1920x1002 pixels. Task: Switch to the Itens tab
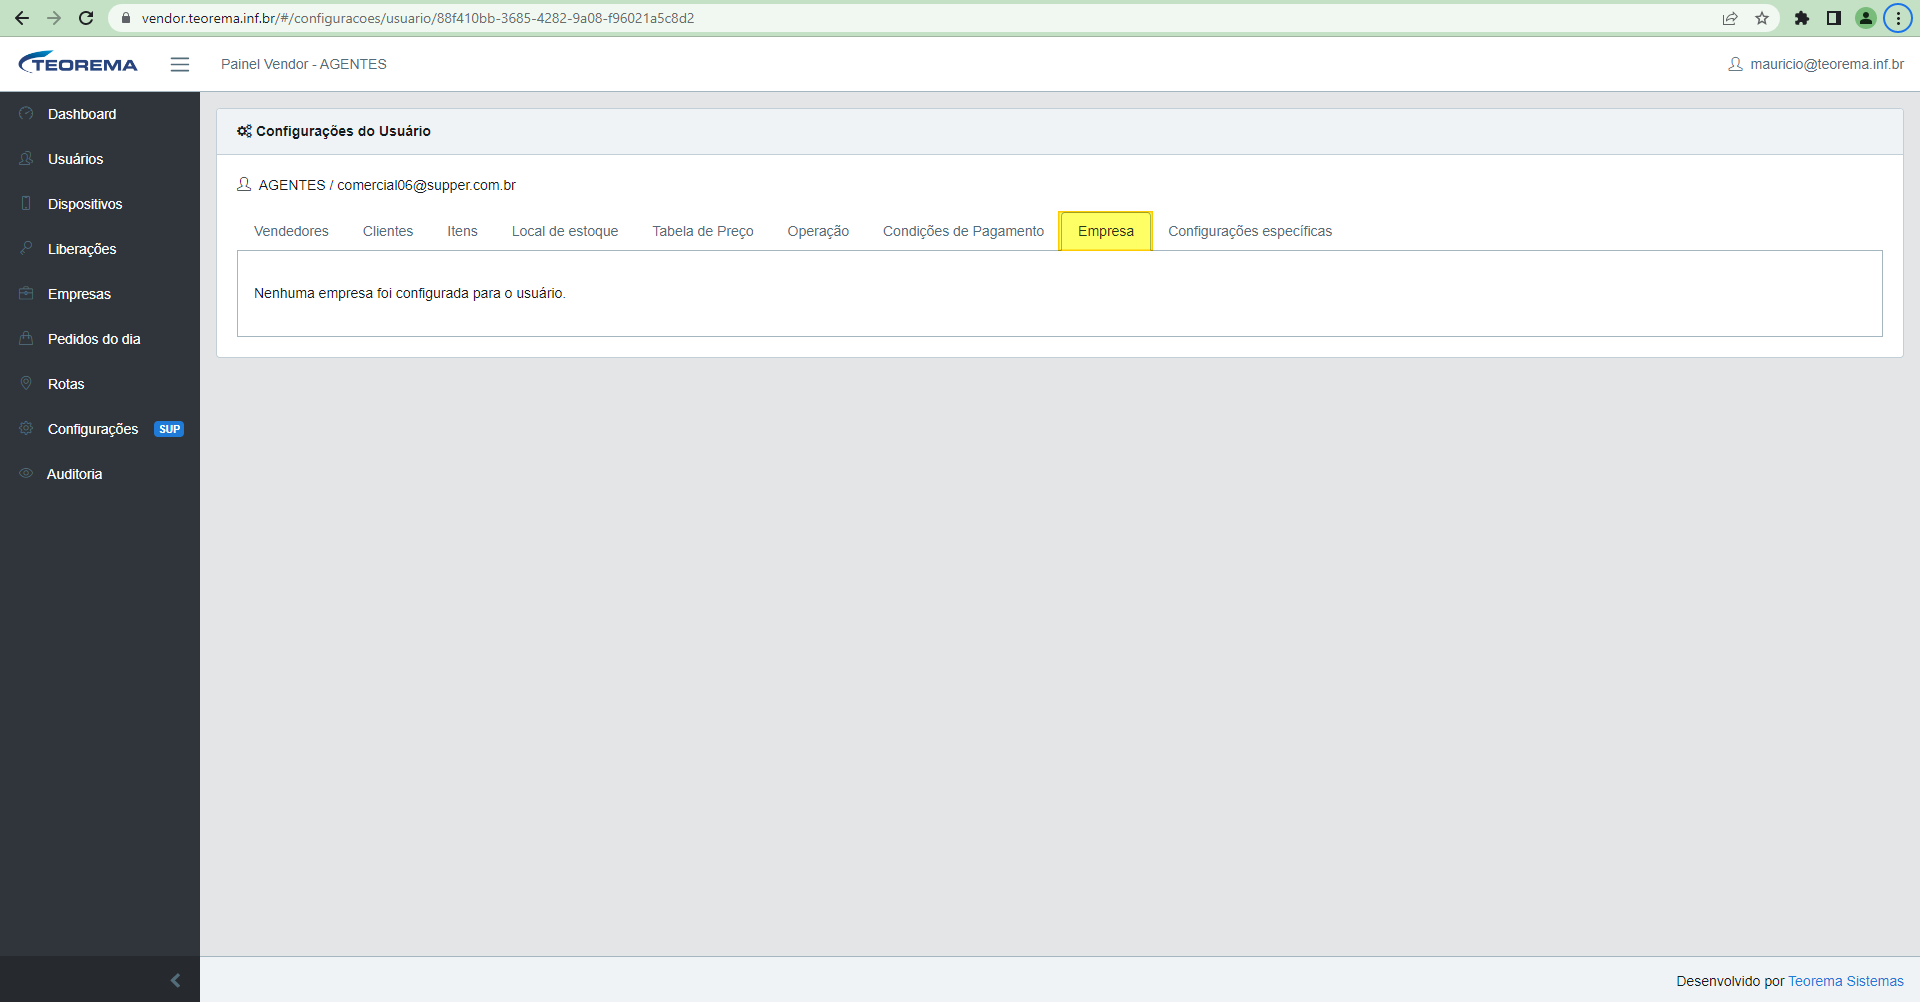coord(462,231)
